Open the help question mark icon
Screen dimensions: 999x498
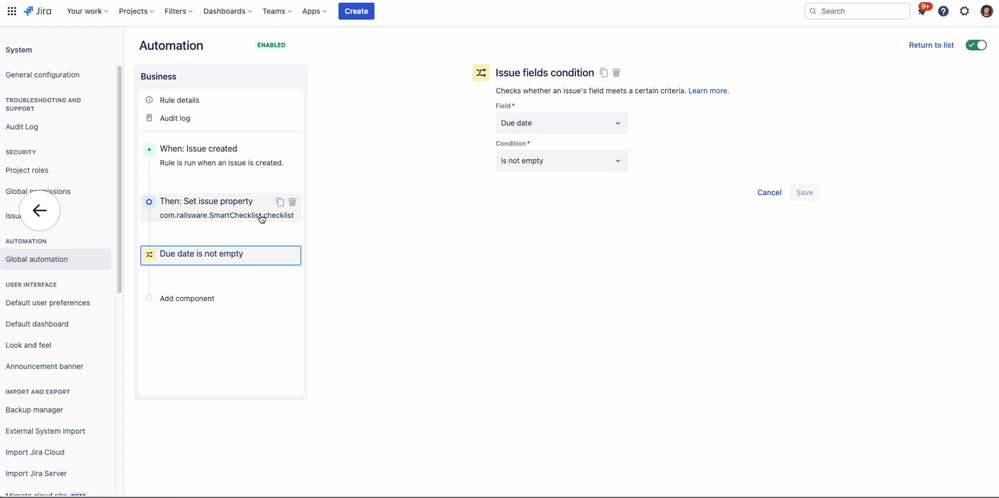pyautogui.click(x=944, y=11)
